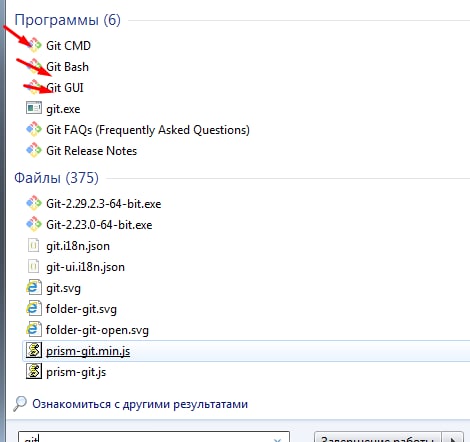Click the Git CMD program icon
Image resolution: width=470 pixels, height=442 pixels.
pyautogui.click(x=34, y=45)
